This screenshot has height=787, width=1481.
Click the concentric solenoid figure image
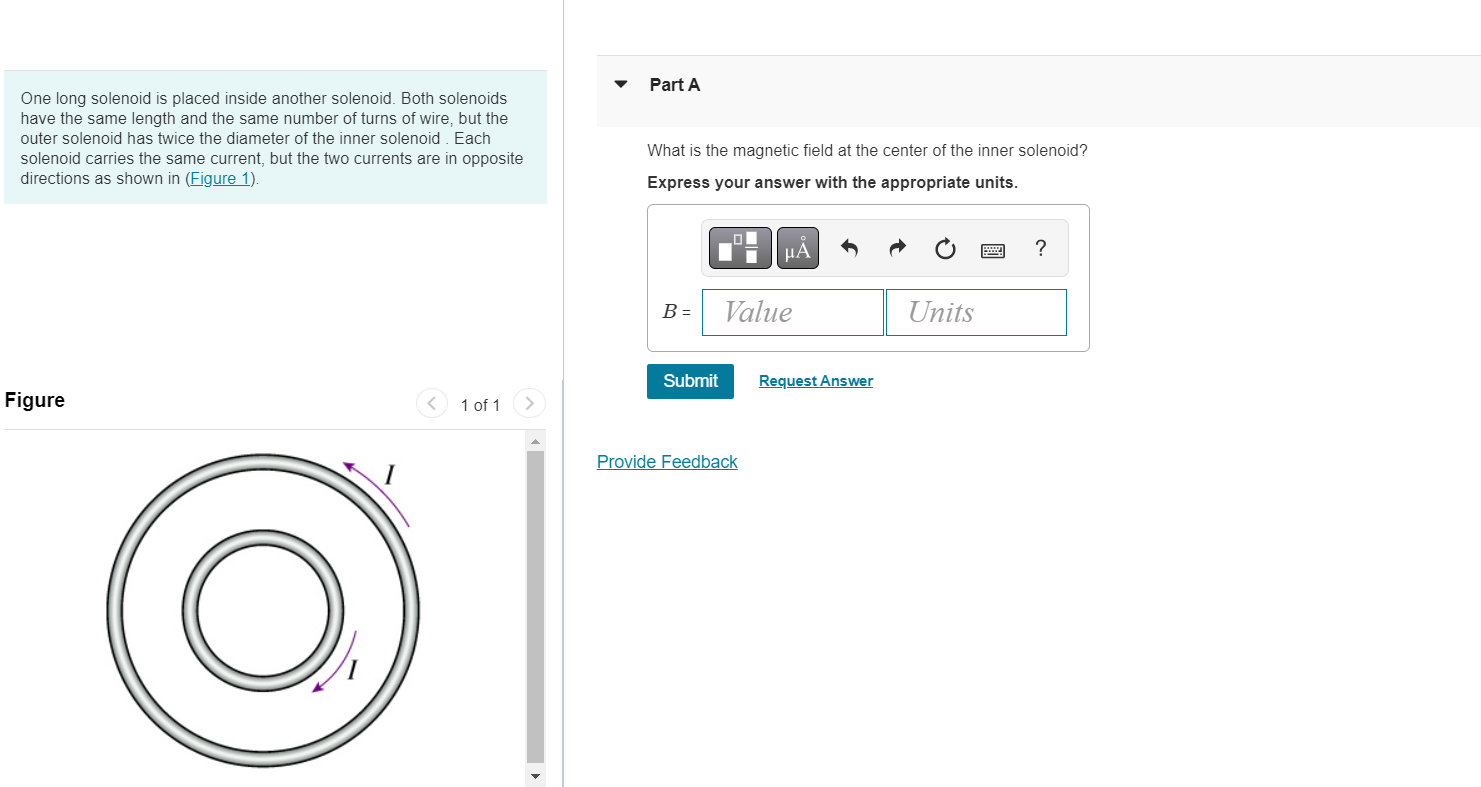coord(263,610)
